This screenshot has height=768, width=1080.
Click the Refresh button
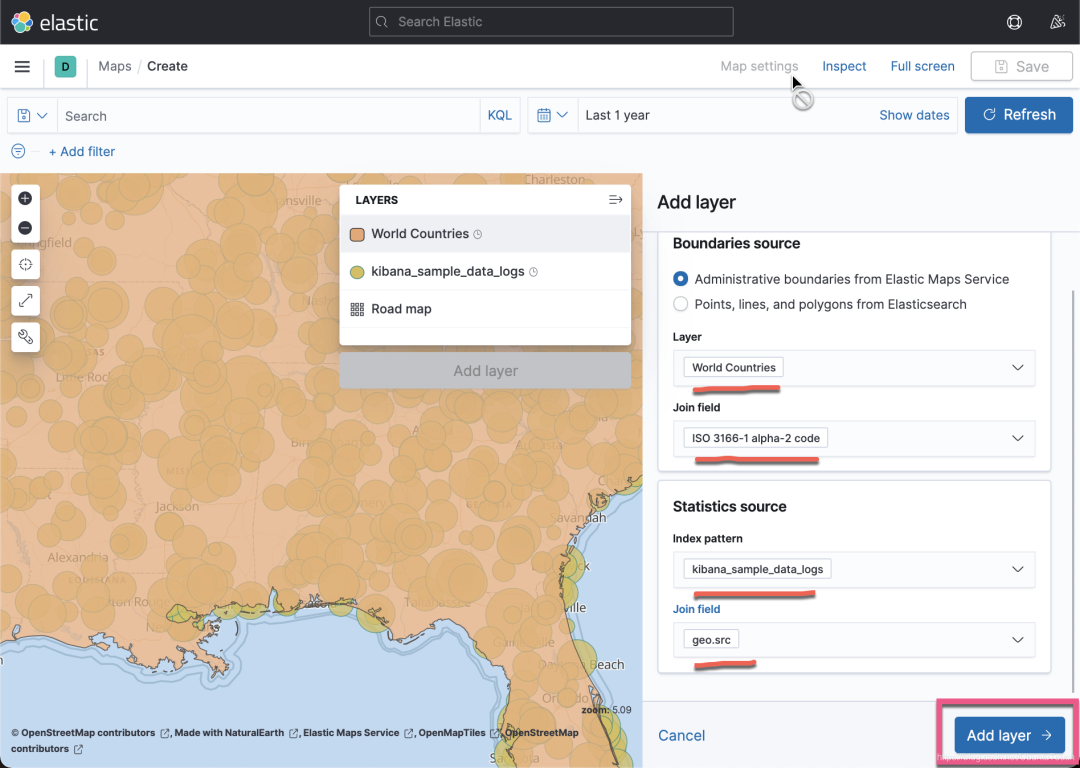click(x=1019, y=115)
